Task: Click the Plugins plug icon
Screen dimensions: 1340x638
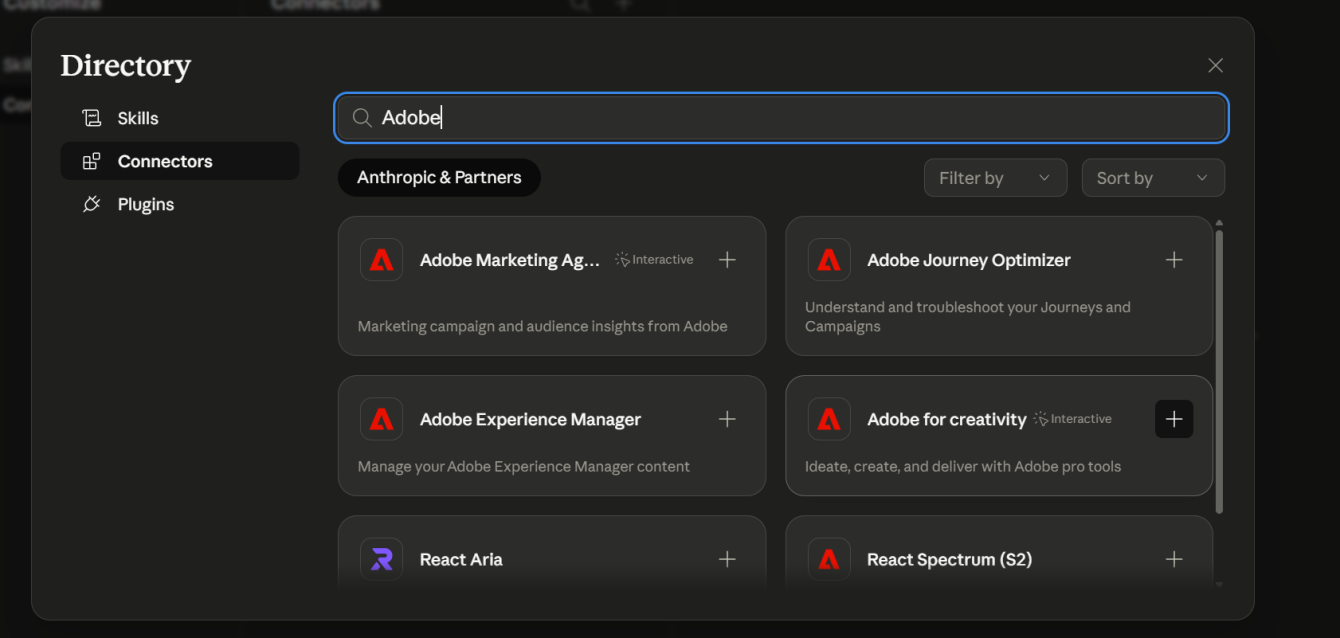Action: coord(92,204)
